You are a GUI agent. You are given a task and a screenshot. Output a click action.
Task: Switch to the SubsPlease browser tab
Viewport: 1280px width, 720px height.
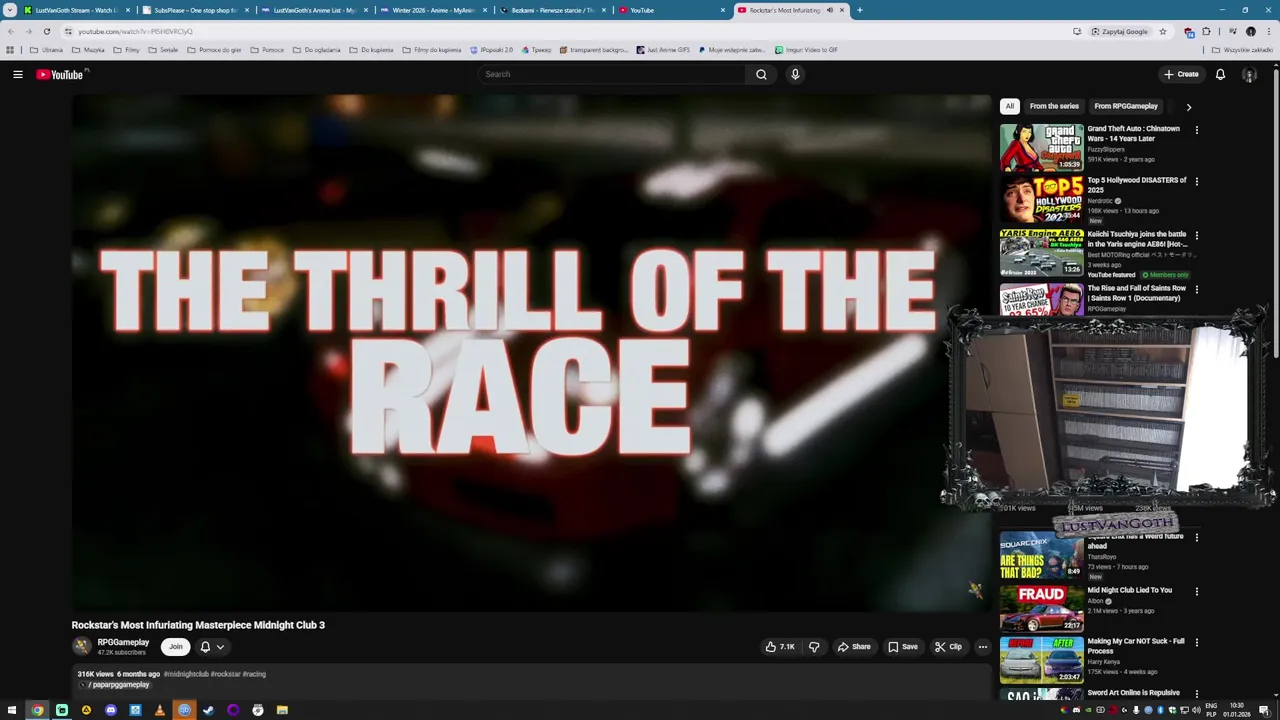[195, 10]
